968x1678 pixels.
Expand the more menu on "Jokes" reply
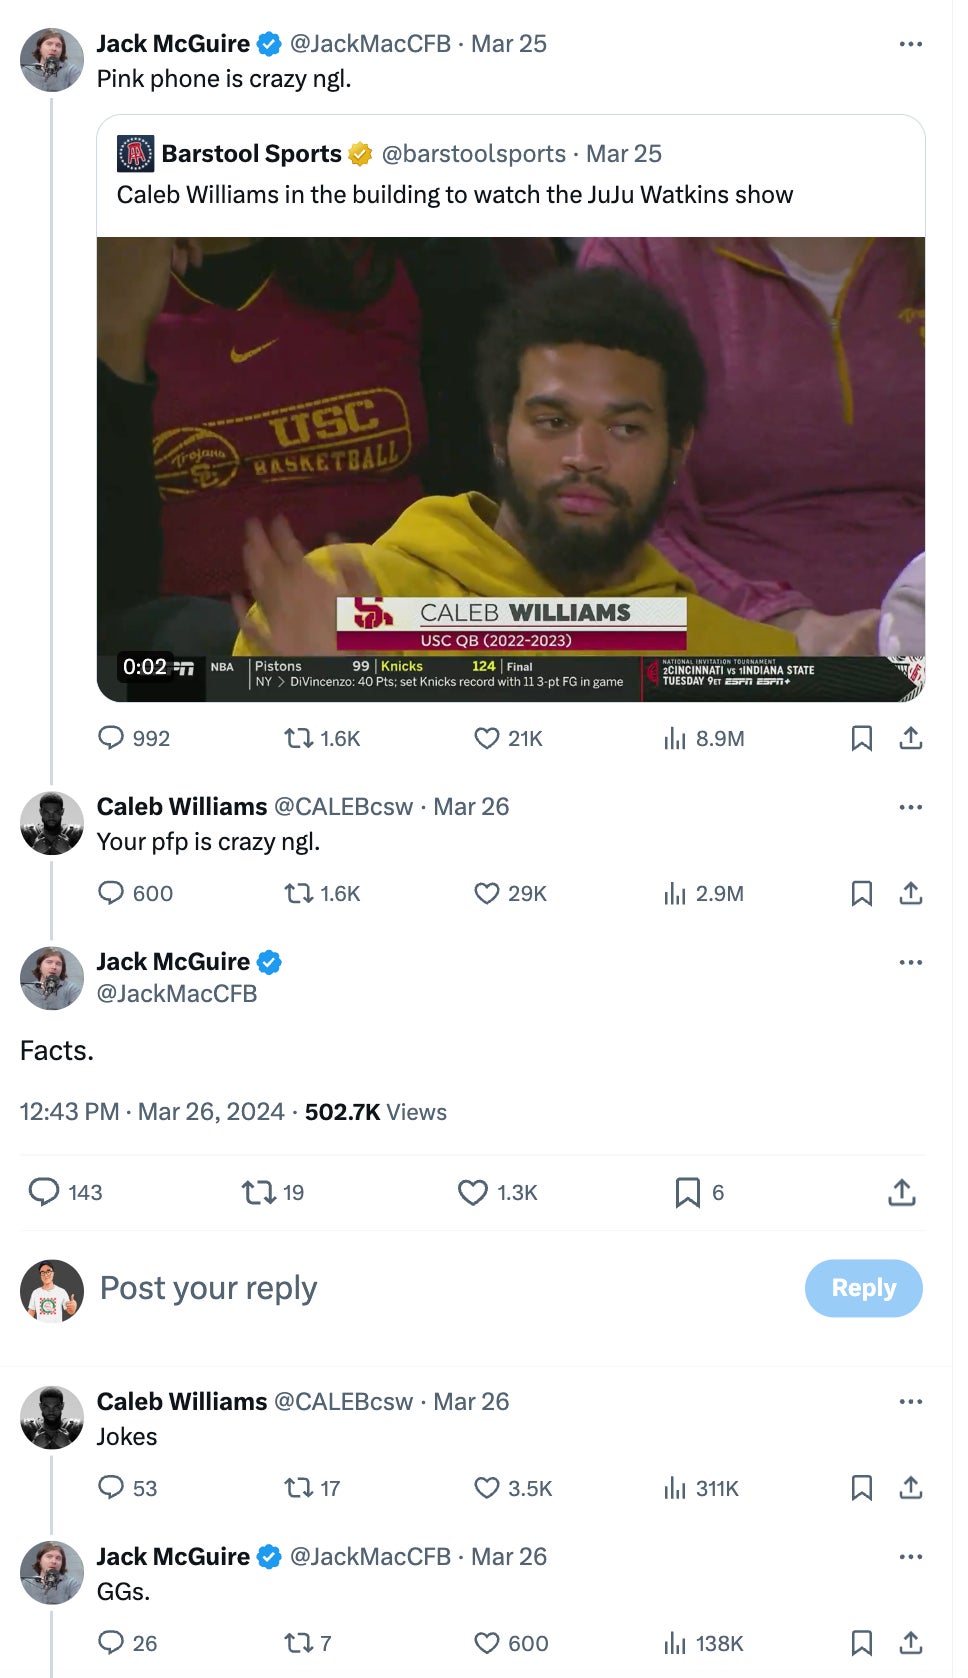click(910, 1402)
